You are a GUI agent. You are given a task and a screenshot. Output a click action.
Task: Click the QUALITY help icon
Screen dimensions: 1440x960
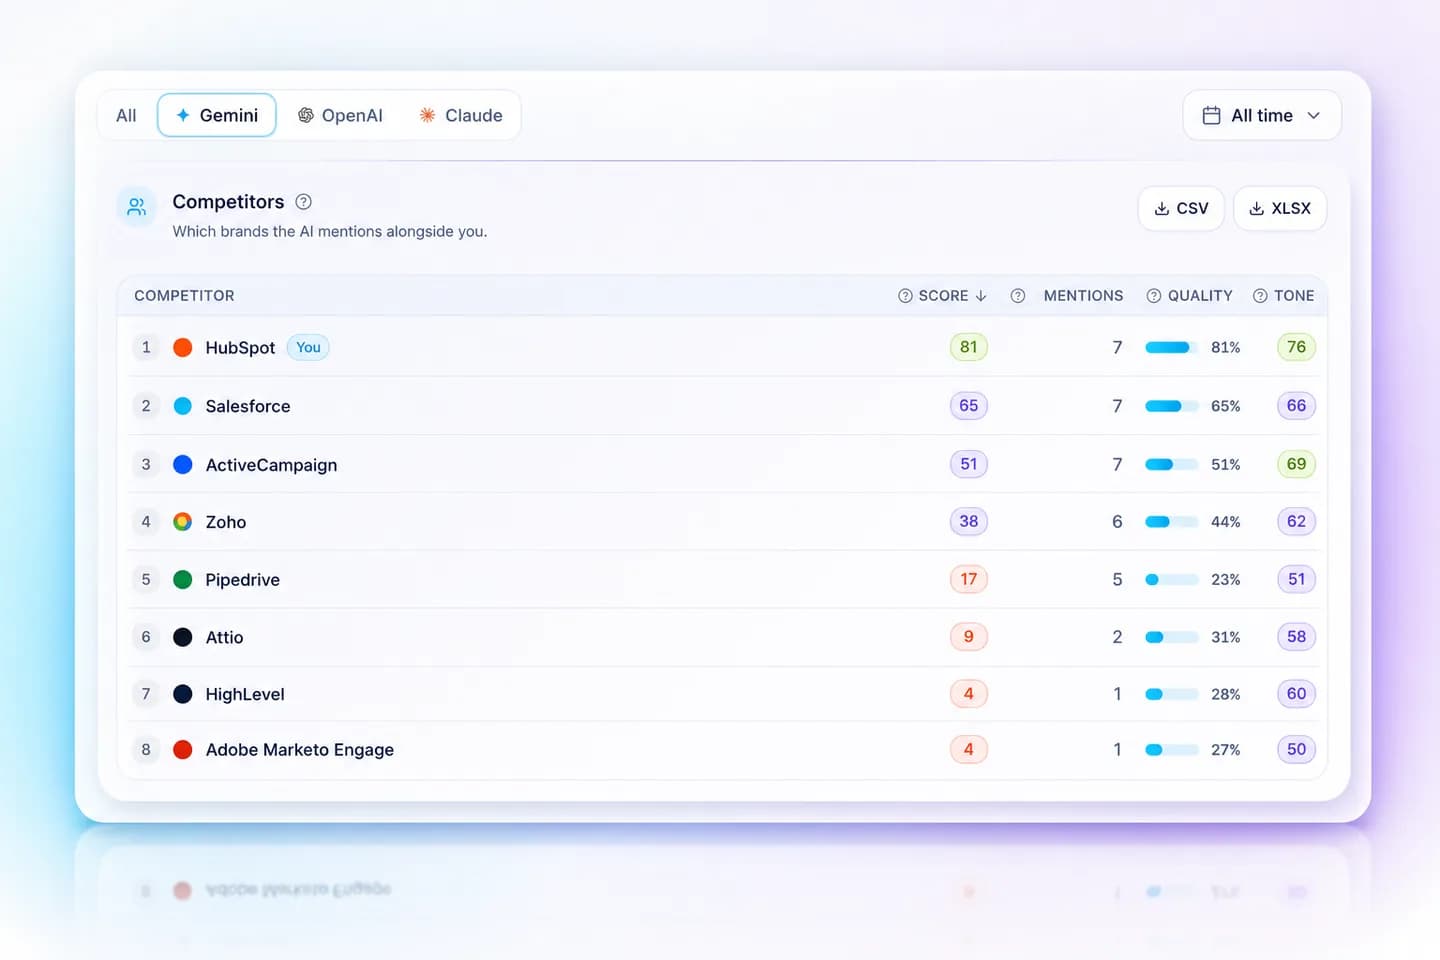point(1154,296)
